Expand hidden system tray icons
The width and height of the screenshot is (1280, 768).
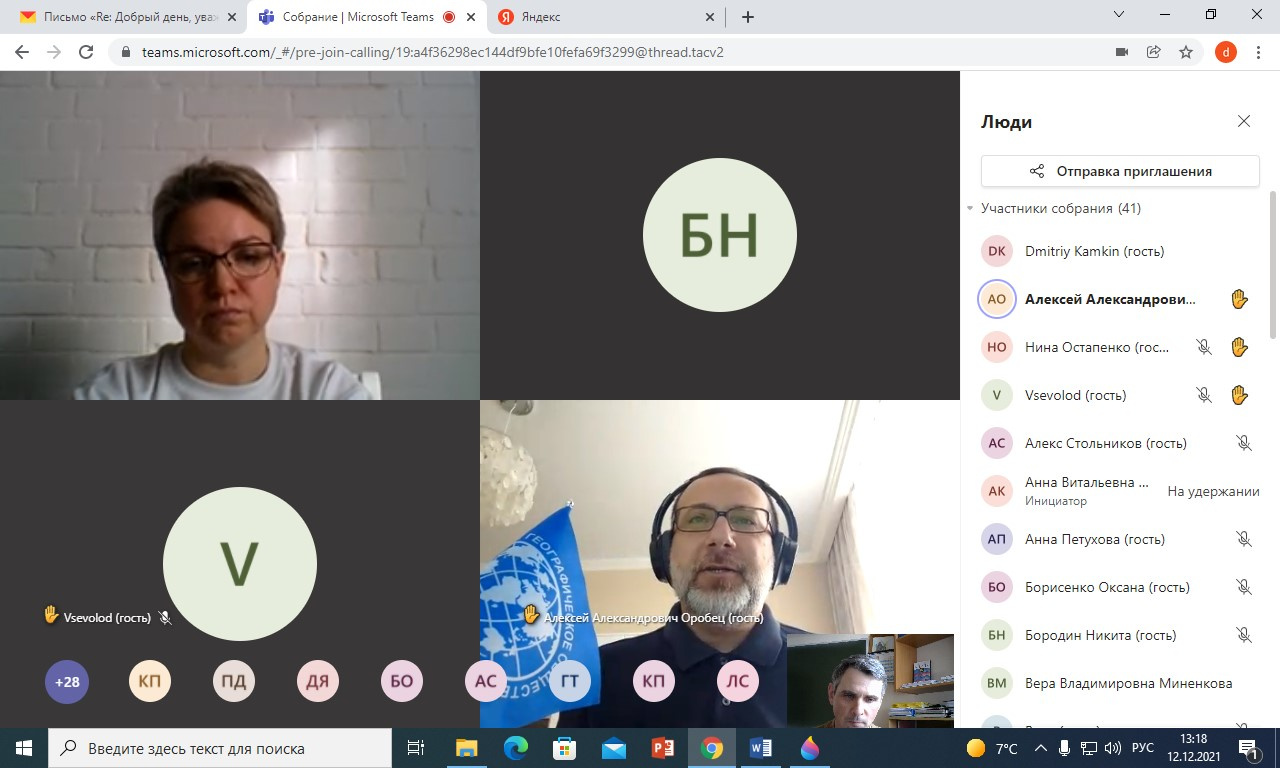1041,748
